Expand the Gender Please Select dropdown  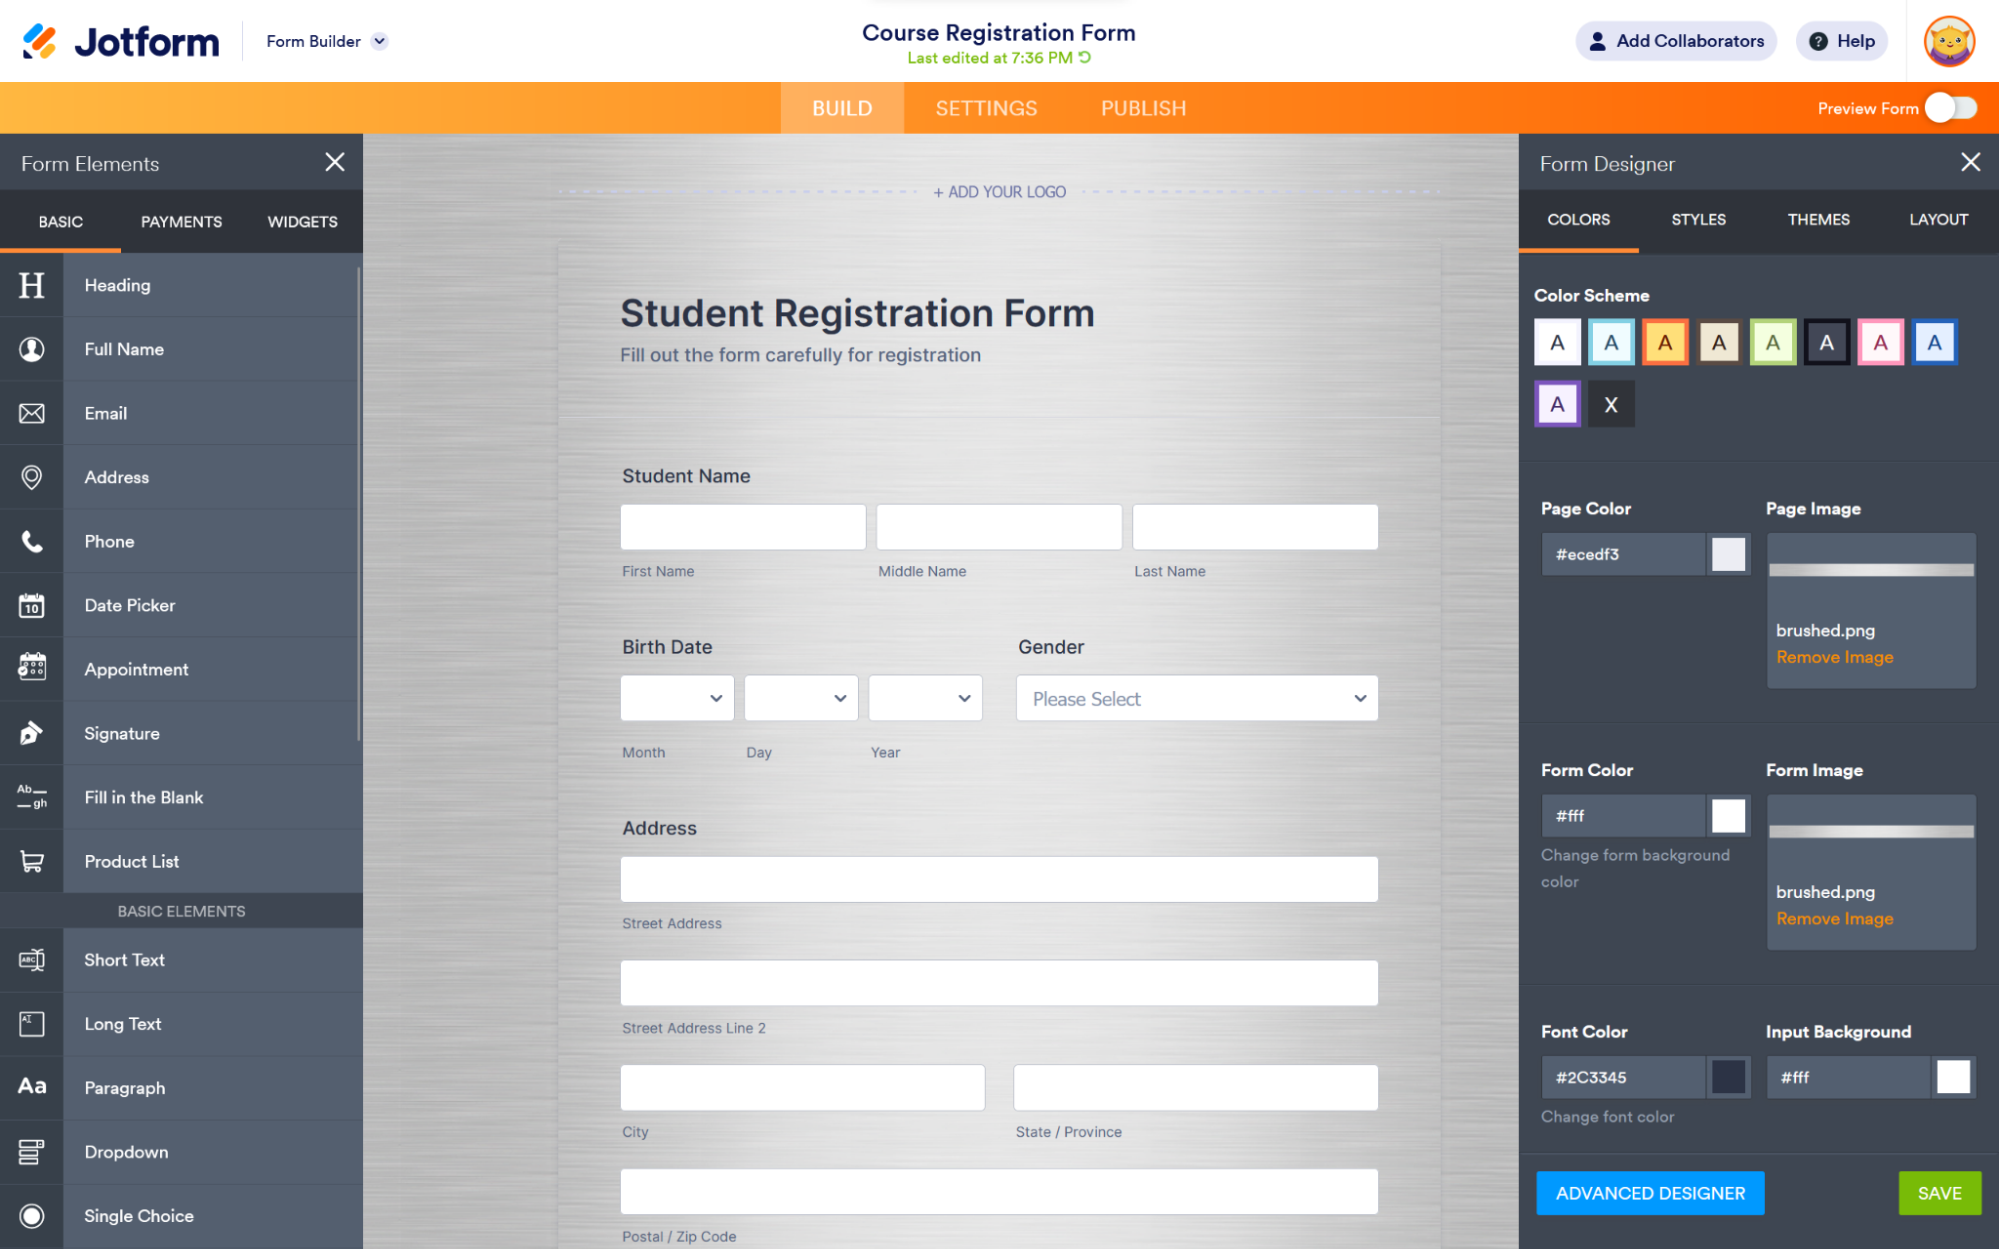pos(1195,698)
